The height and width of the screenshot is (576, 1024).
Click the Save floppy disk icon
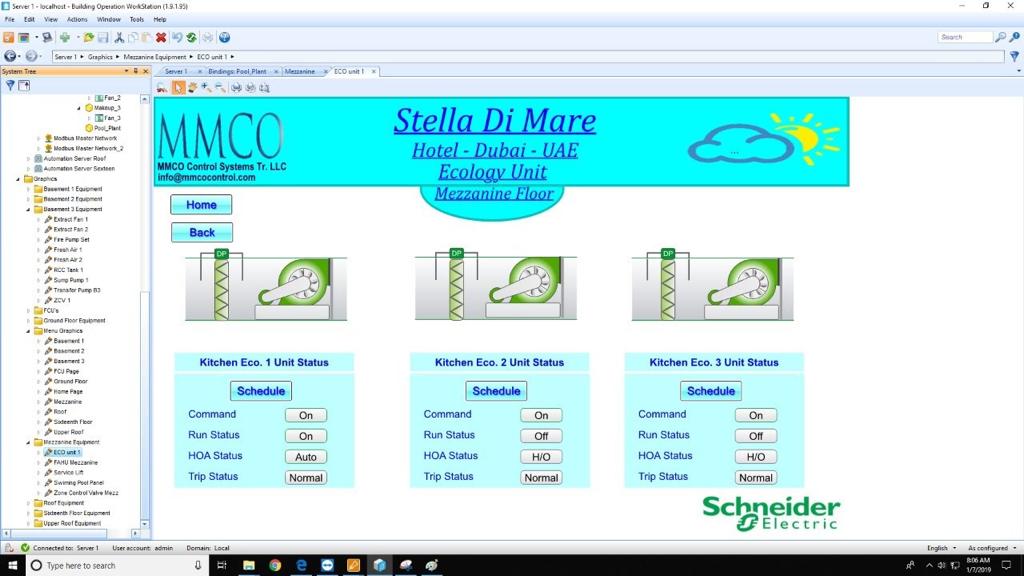coord(103,37)
